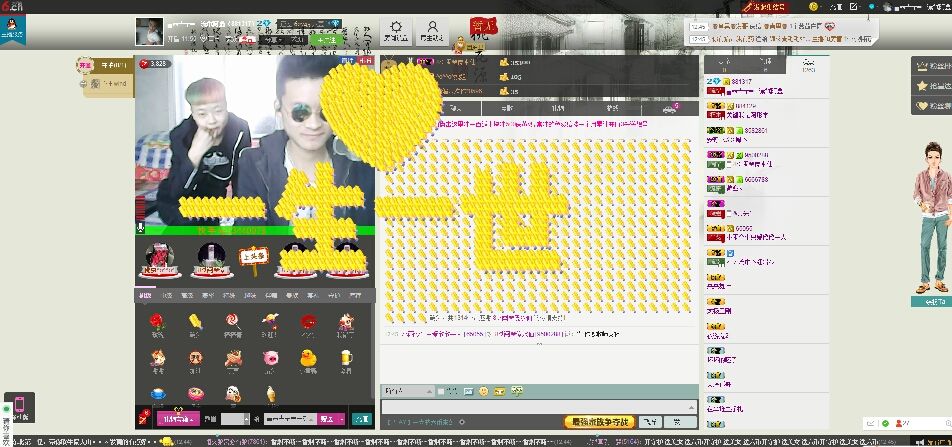Screen dimensions: 952x447
Task: Open the last gift category tab
Action: 355,295
